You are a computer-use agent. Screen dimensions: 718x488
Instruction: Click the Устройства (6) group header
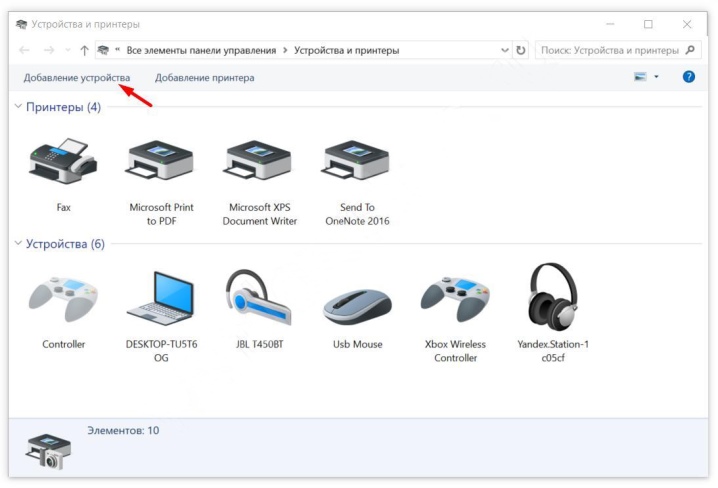[65, 244]
